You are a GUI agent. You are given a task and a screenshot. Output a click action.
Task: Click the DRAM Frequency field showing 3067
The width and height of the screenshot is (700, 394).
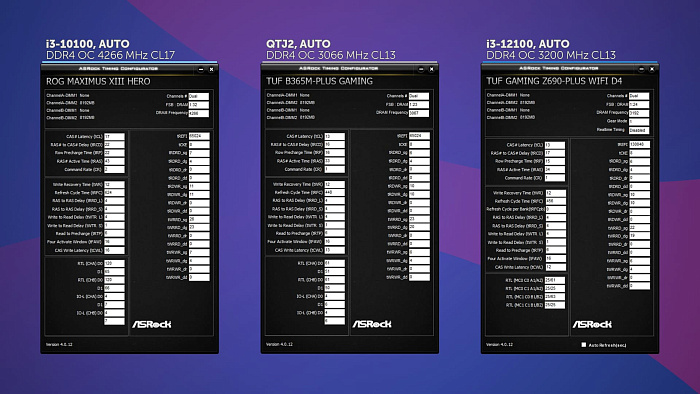pos(419,113)
